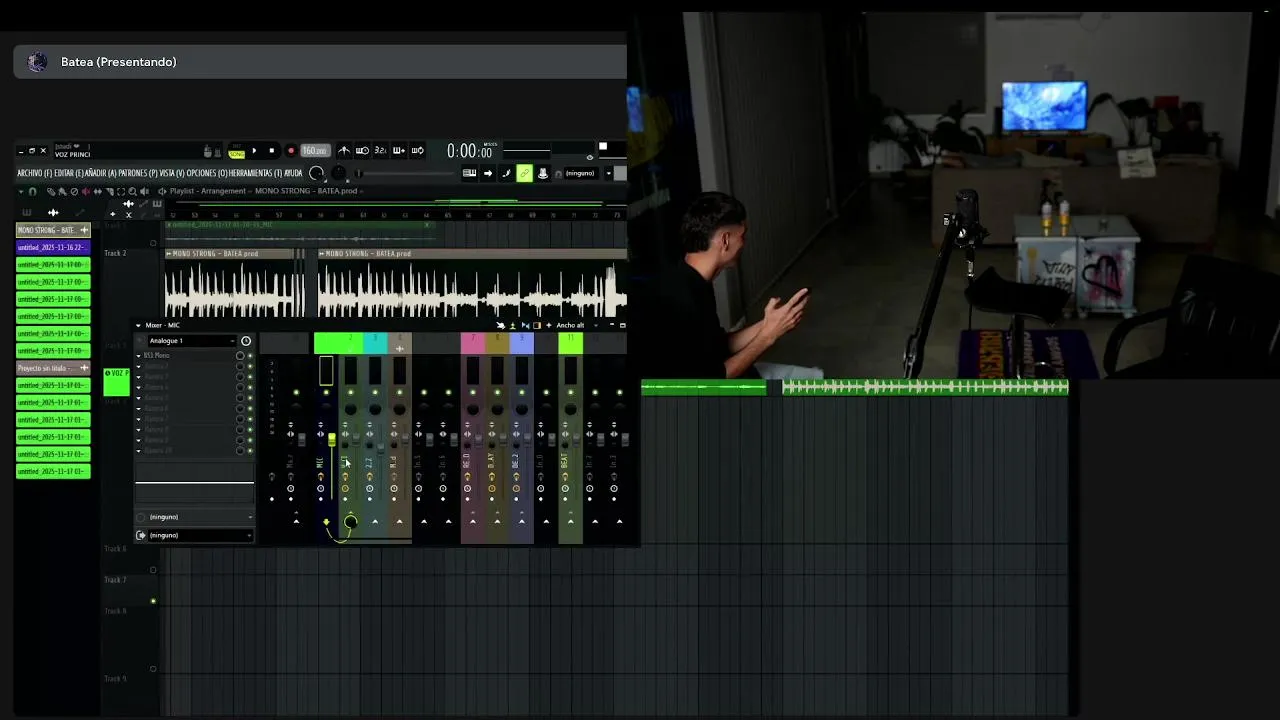This screenshot has height=720, width=1280.
Task: Click the VOZ P green track label
Action: (116, 381)
